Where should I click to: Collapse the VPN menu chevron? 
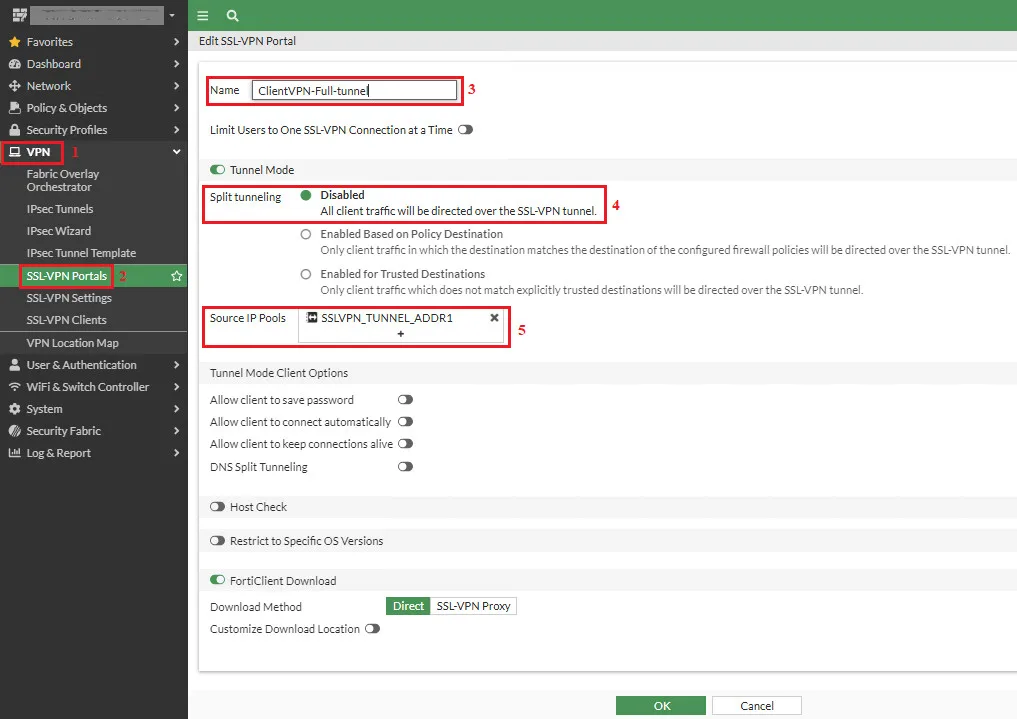(176, 152)
